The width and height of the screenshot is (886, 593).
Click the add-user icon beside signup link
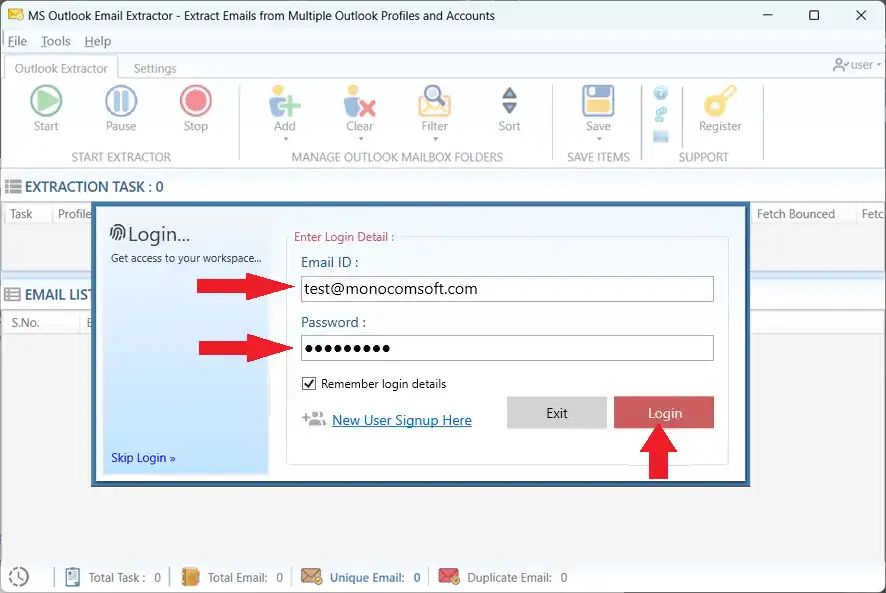tap(314, 419)
